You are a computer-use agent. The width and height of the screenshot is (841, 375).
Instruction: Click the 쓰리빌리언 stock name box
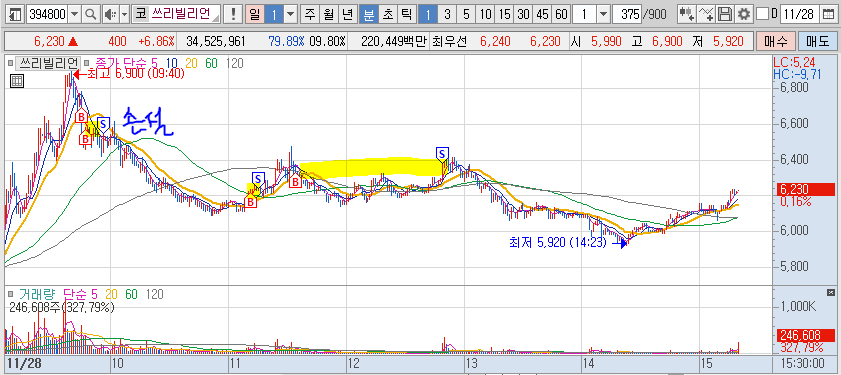tap(184, 14)
